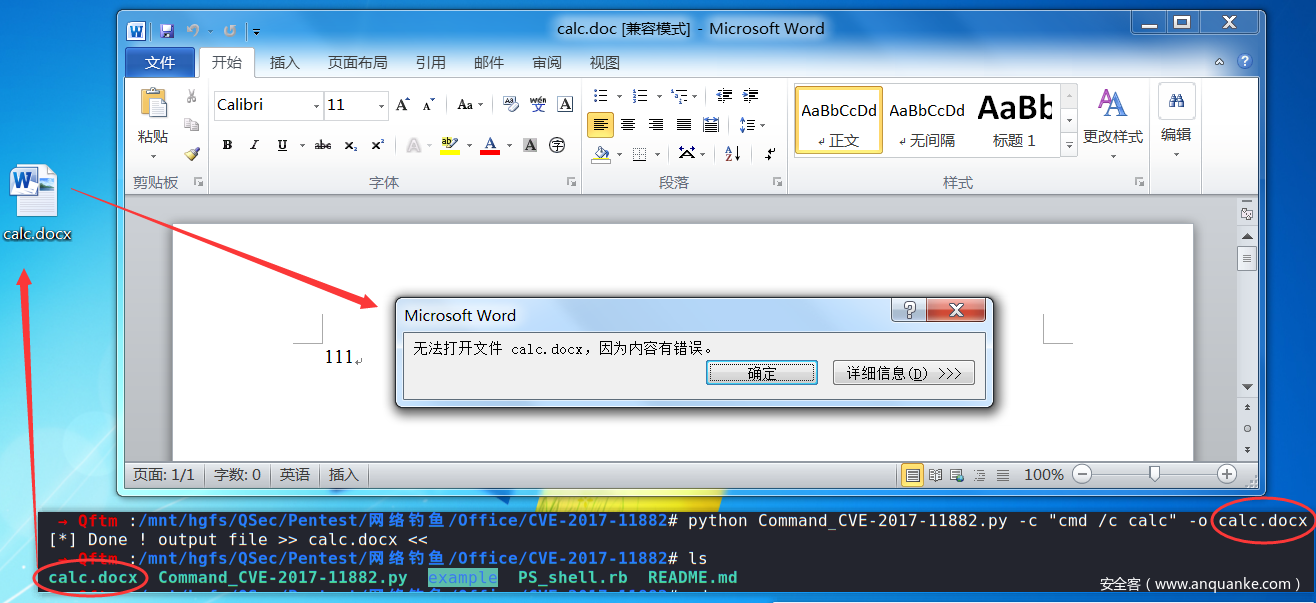Switch to the 插入 tab
Viewport: 1316px width, 603px height.
coord(285,62)
